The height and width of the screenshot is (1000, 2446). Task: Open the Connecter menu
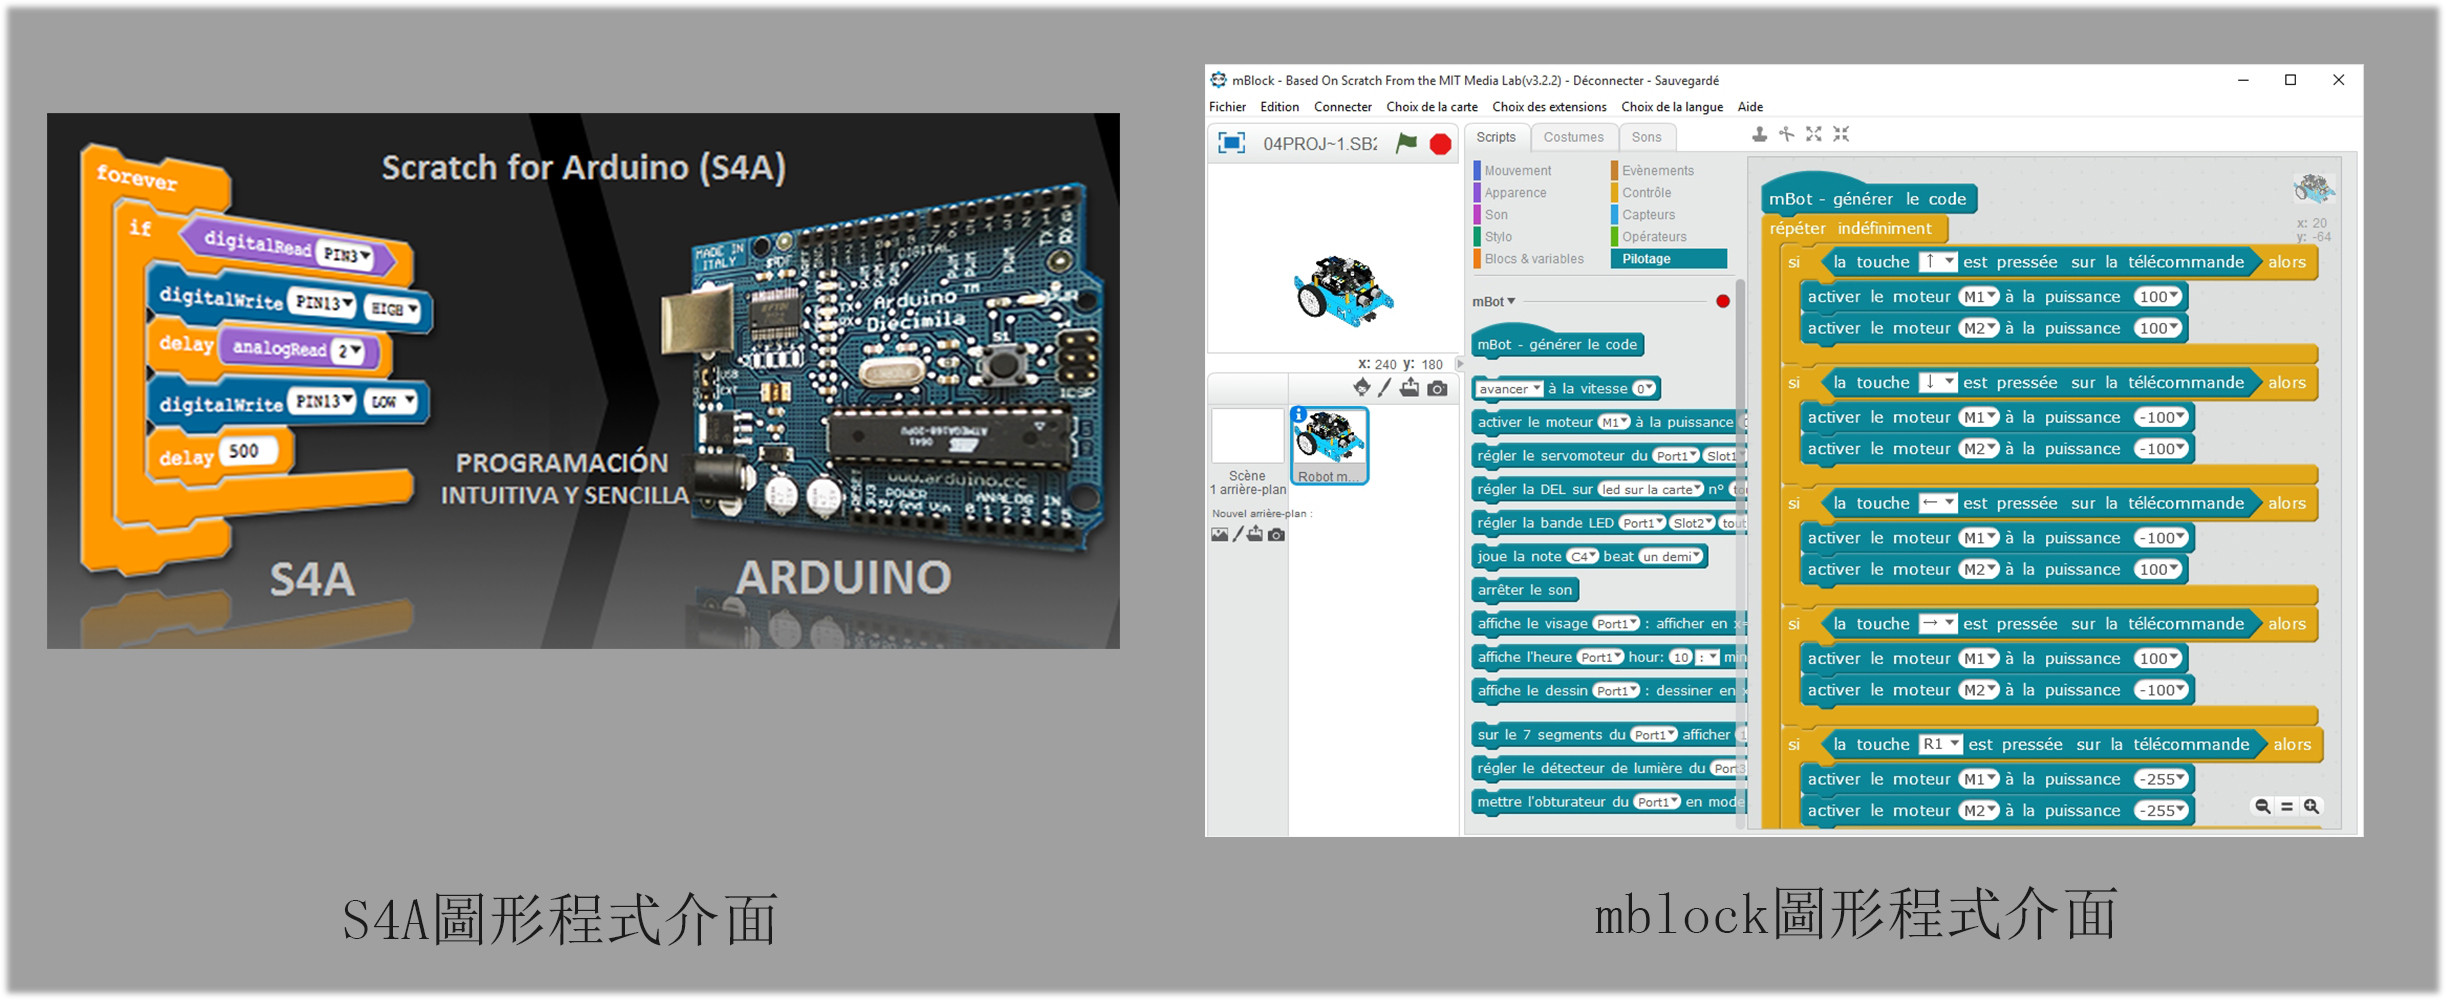point(1342,107)
